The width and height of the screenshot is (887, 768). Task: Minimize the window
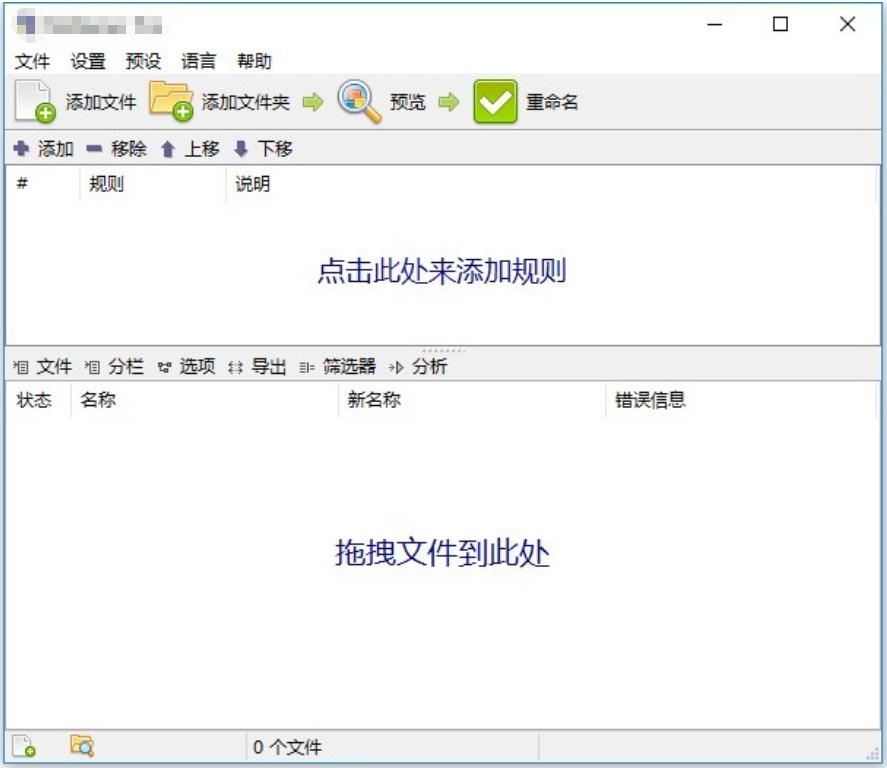pyautogui.click(x=715, y=24)
